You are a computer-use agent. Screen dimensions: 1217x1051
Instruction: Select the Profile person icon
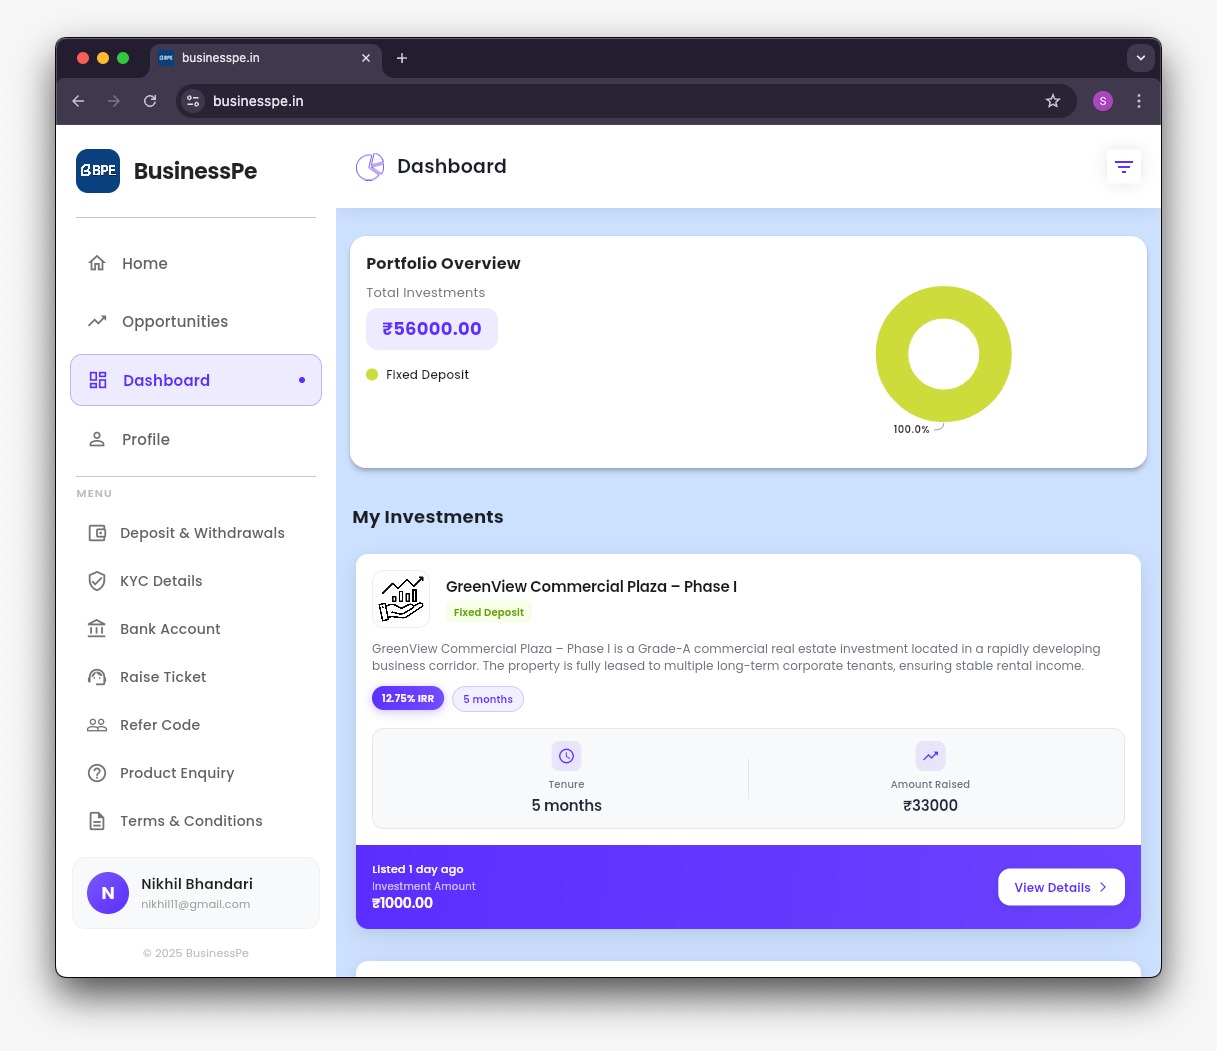point(97,439)
